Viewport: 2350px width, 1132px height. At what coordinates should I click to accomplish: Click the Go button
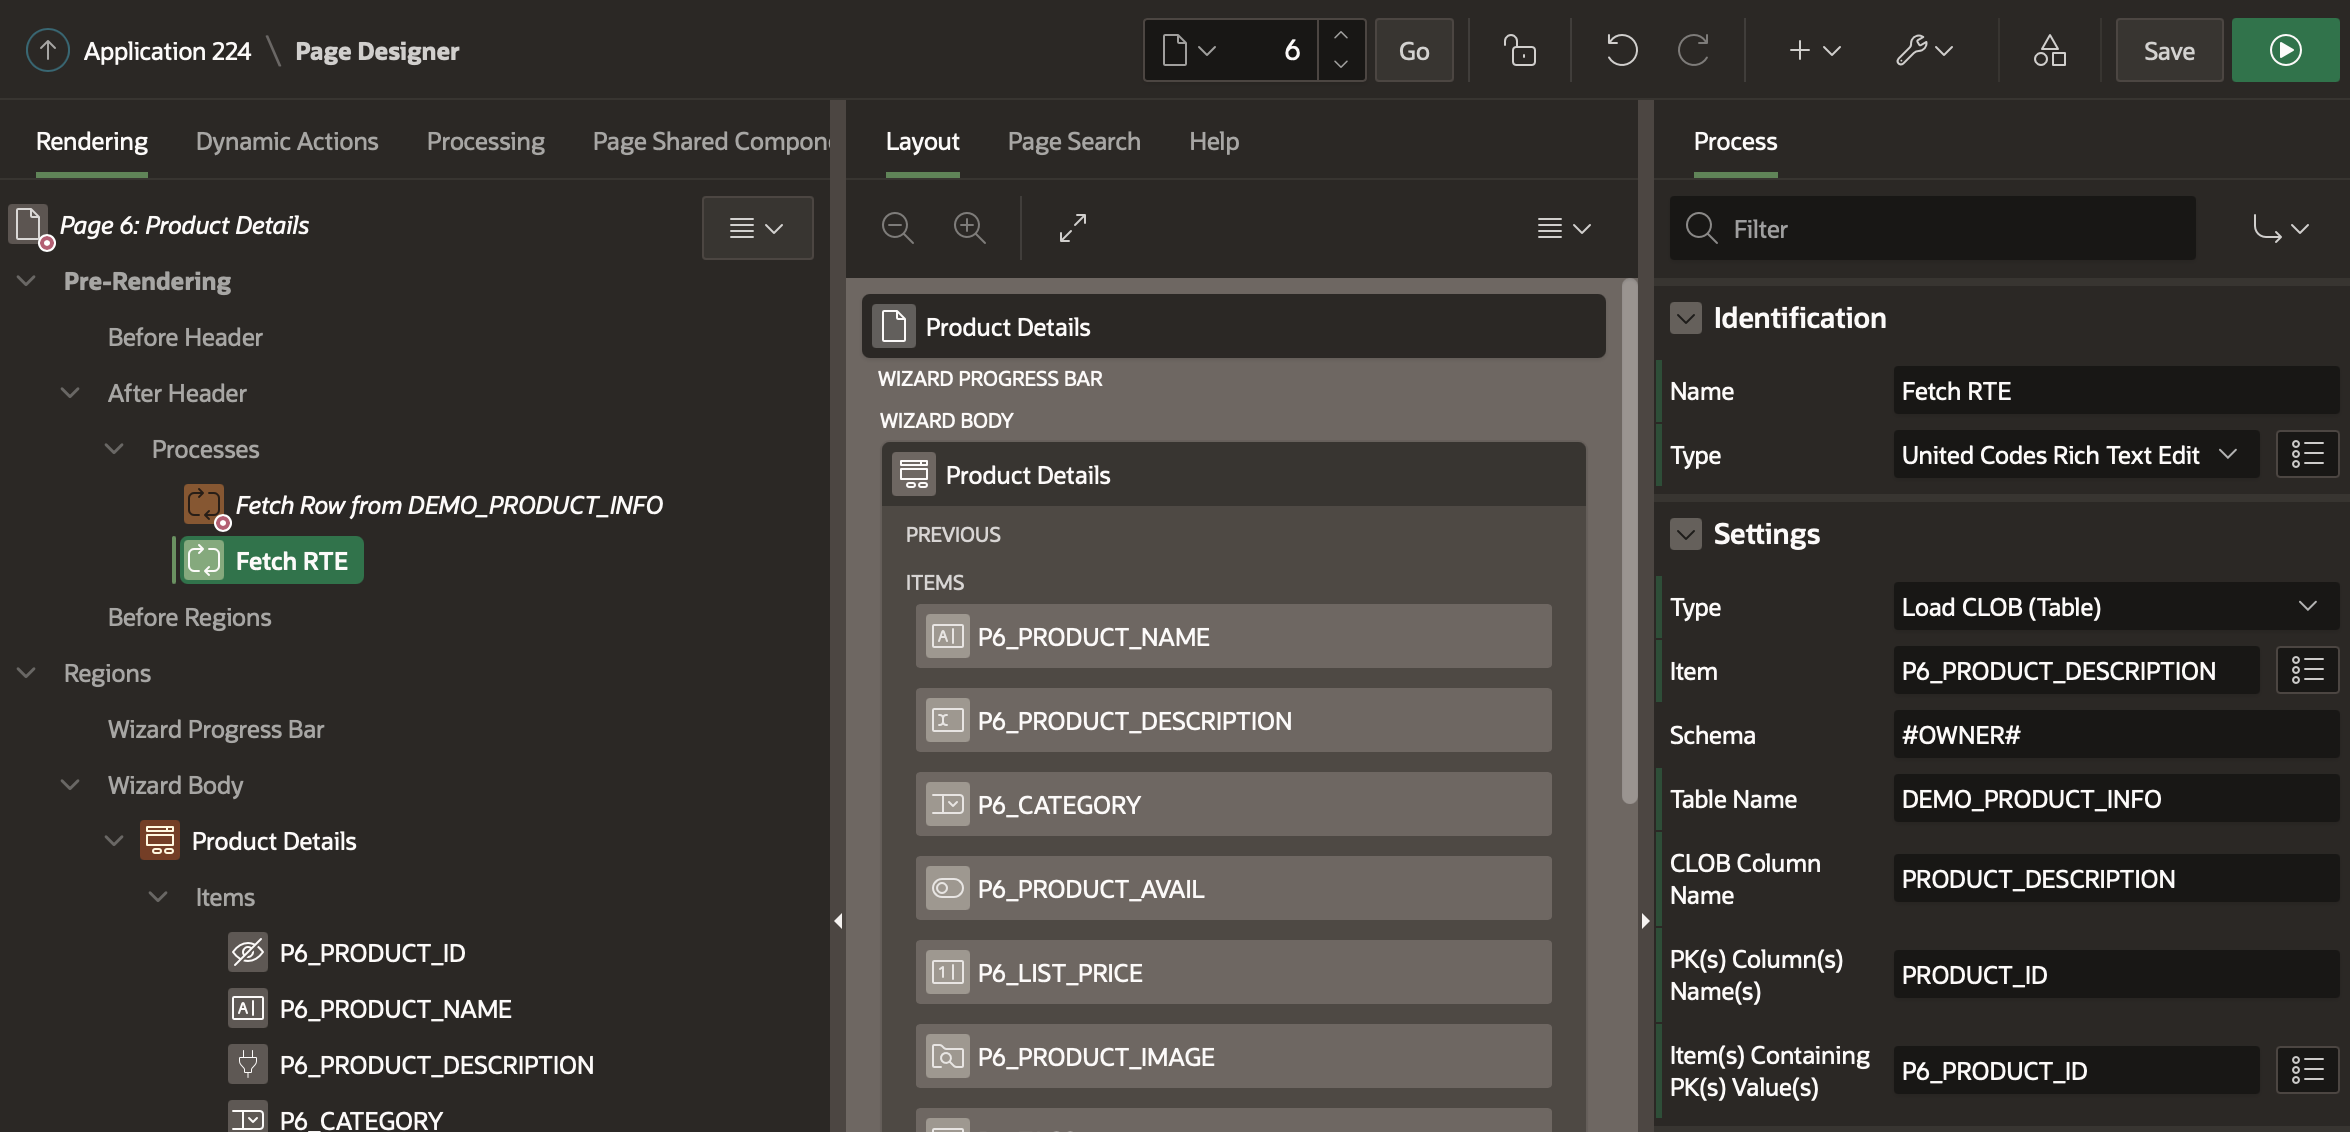pos(1413,50)
